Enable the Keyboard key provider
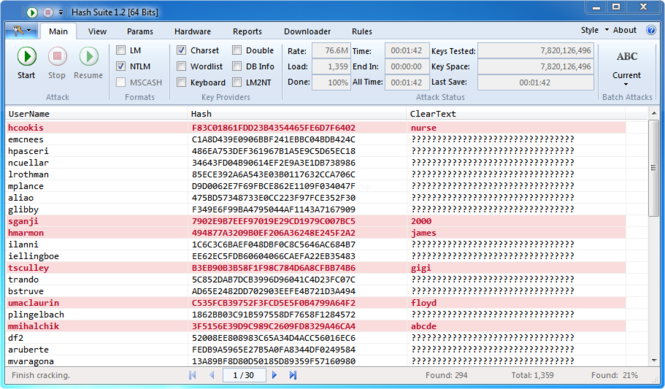The height and width of the screenshot is (389, 665). pyautogui.click(x=181, y=82)
